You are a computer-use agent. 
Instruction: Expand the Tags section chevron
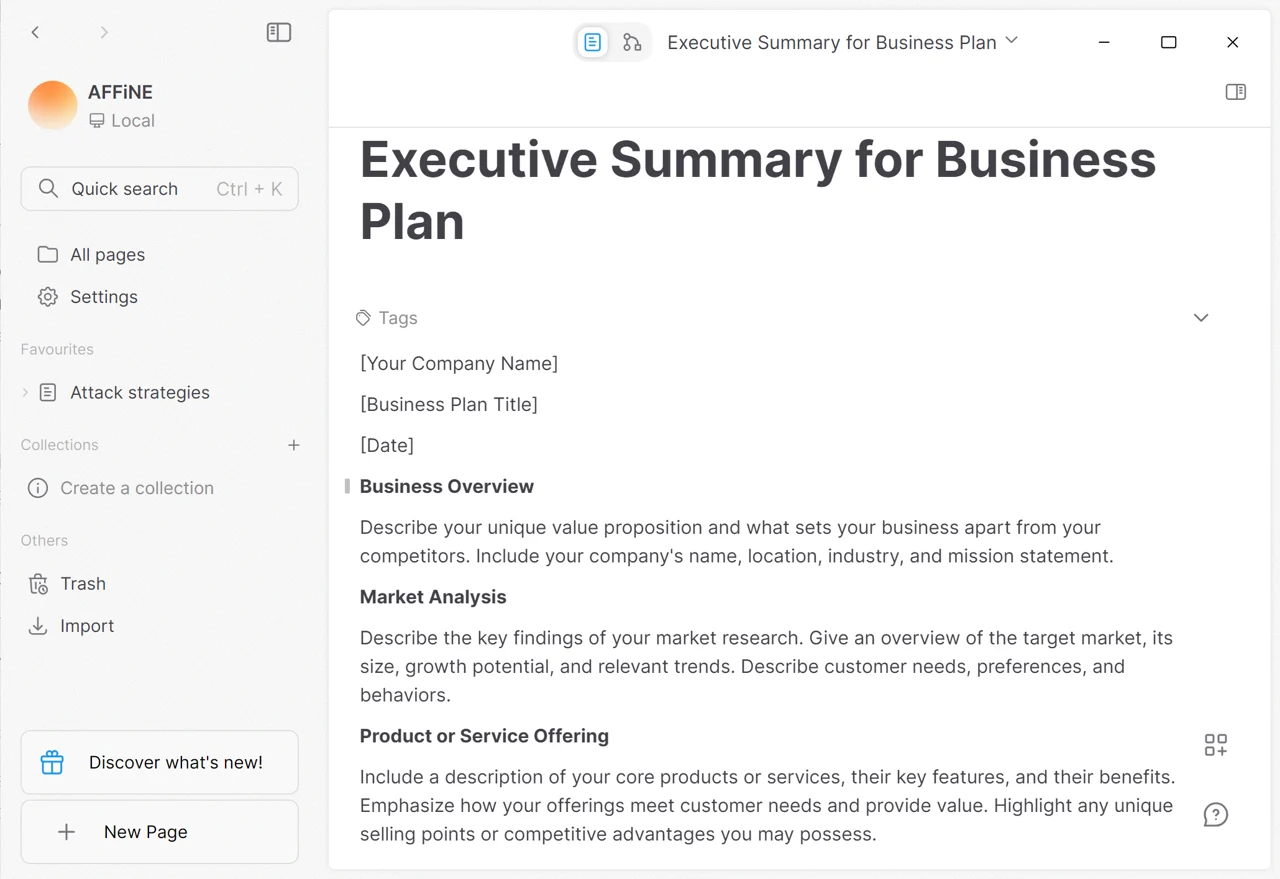point(1201,318)
